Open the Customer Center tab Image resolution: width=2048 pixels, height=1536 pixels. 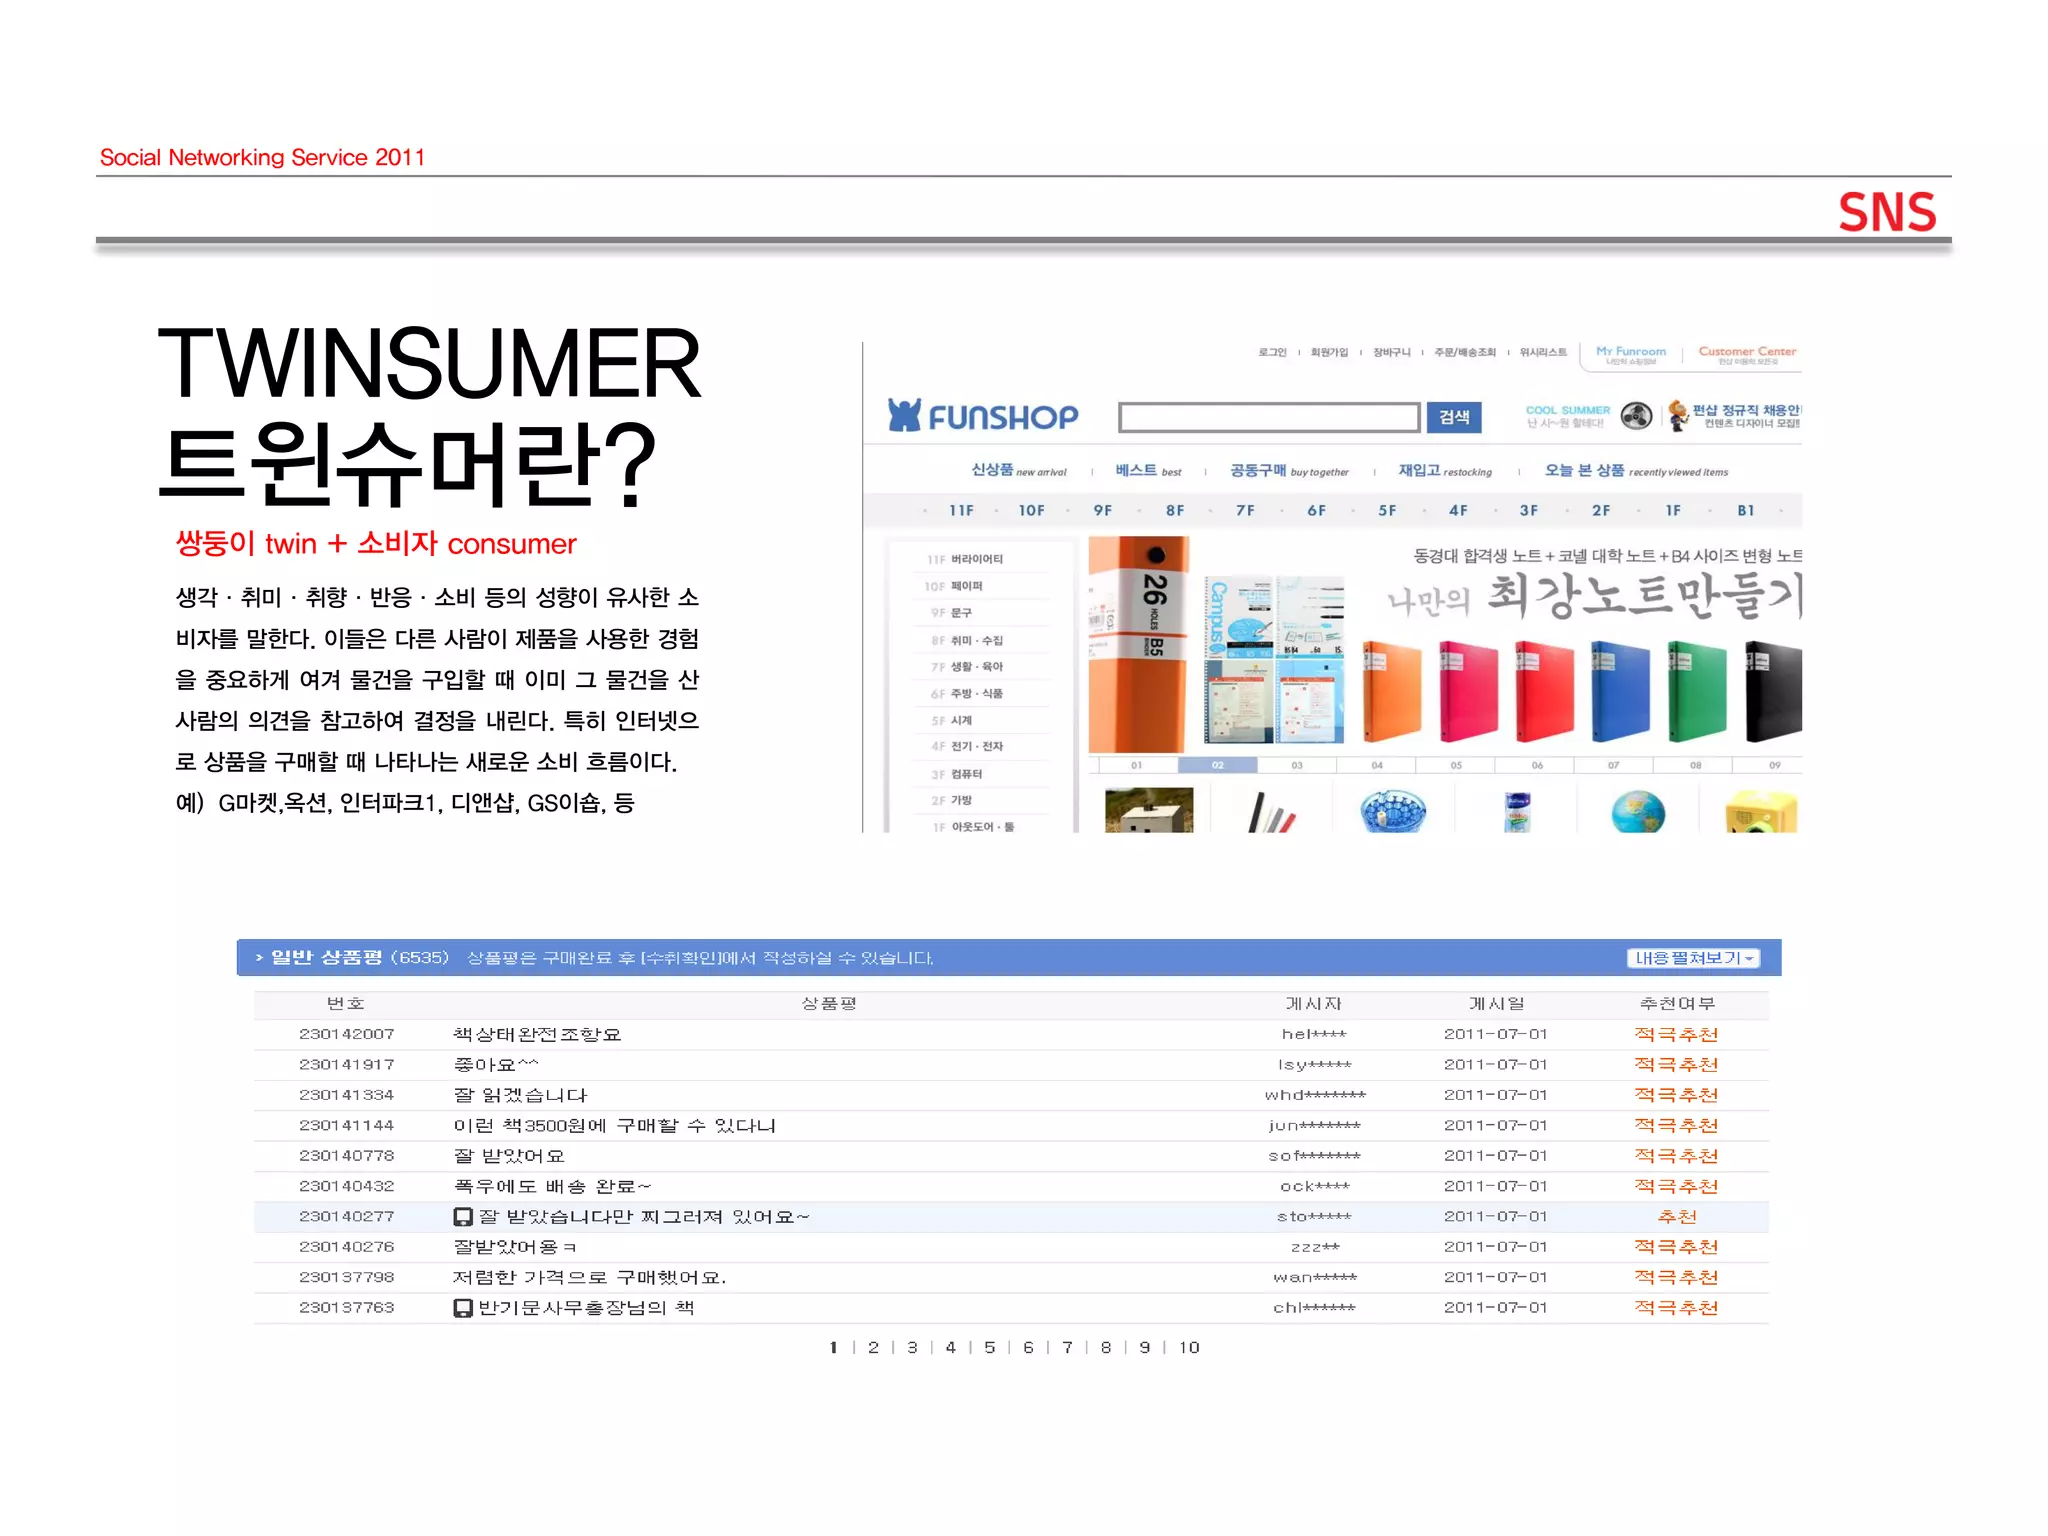[1747, 355]
